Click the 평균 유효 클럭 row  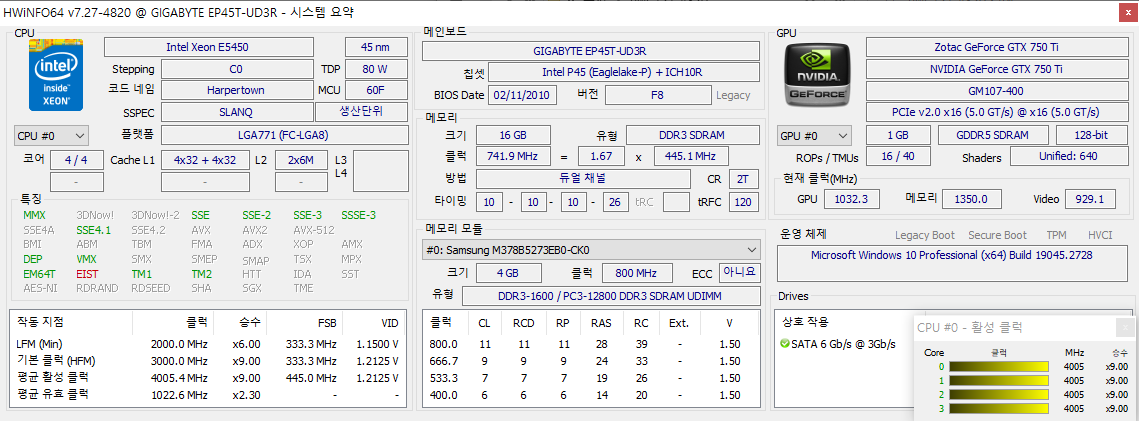click(208, 395)
